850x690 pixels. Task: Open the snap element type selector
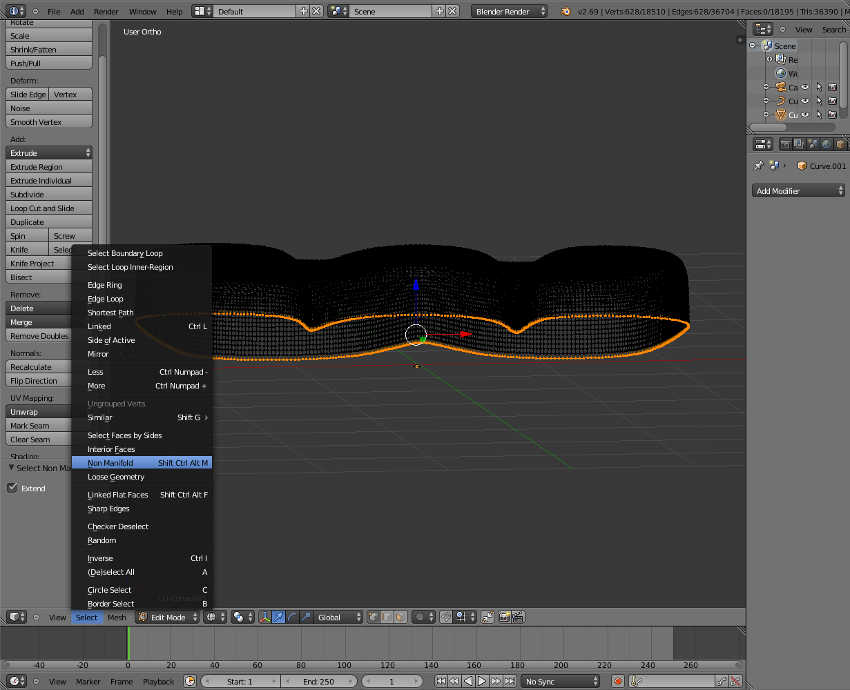(464, 617)
